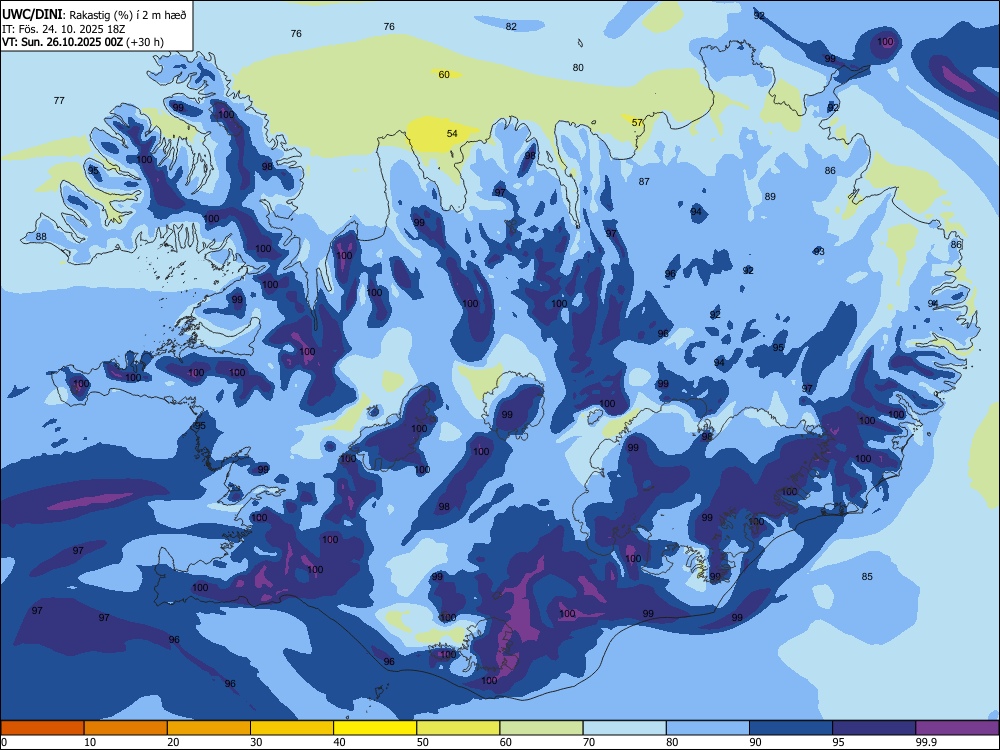Click the medium blue 90–95 legend swatch
This screenshot has height=750, width=1000.
[x=791, y=728]
